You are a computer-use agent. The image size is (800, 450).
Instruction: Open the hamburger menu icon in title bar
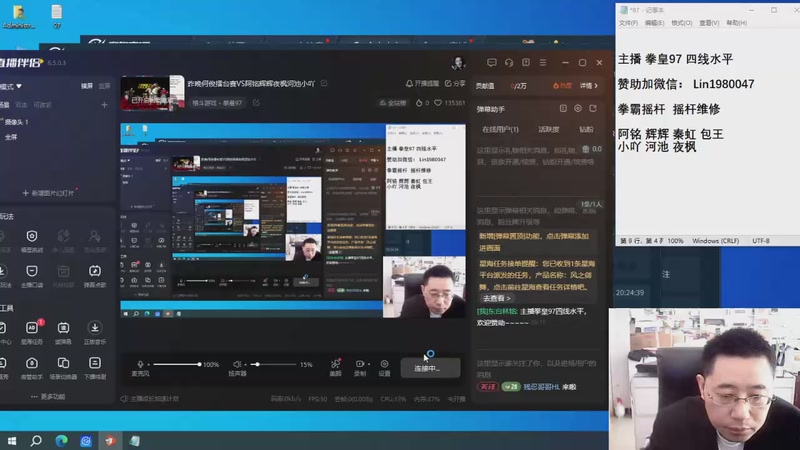[543, 62]
